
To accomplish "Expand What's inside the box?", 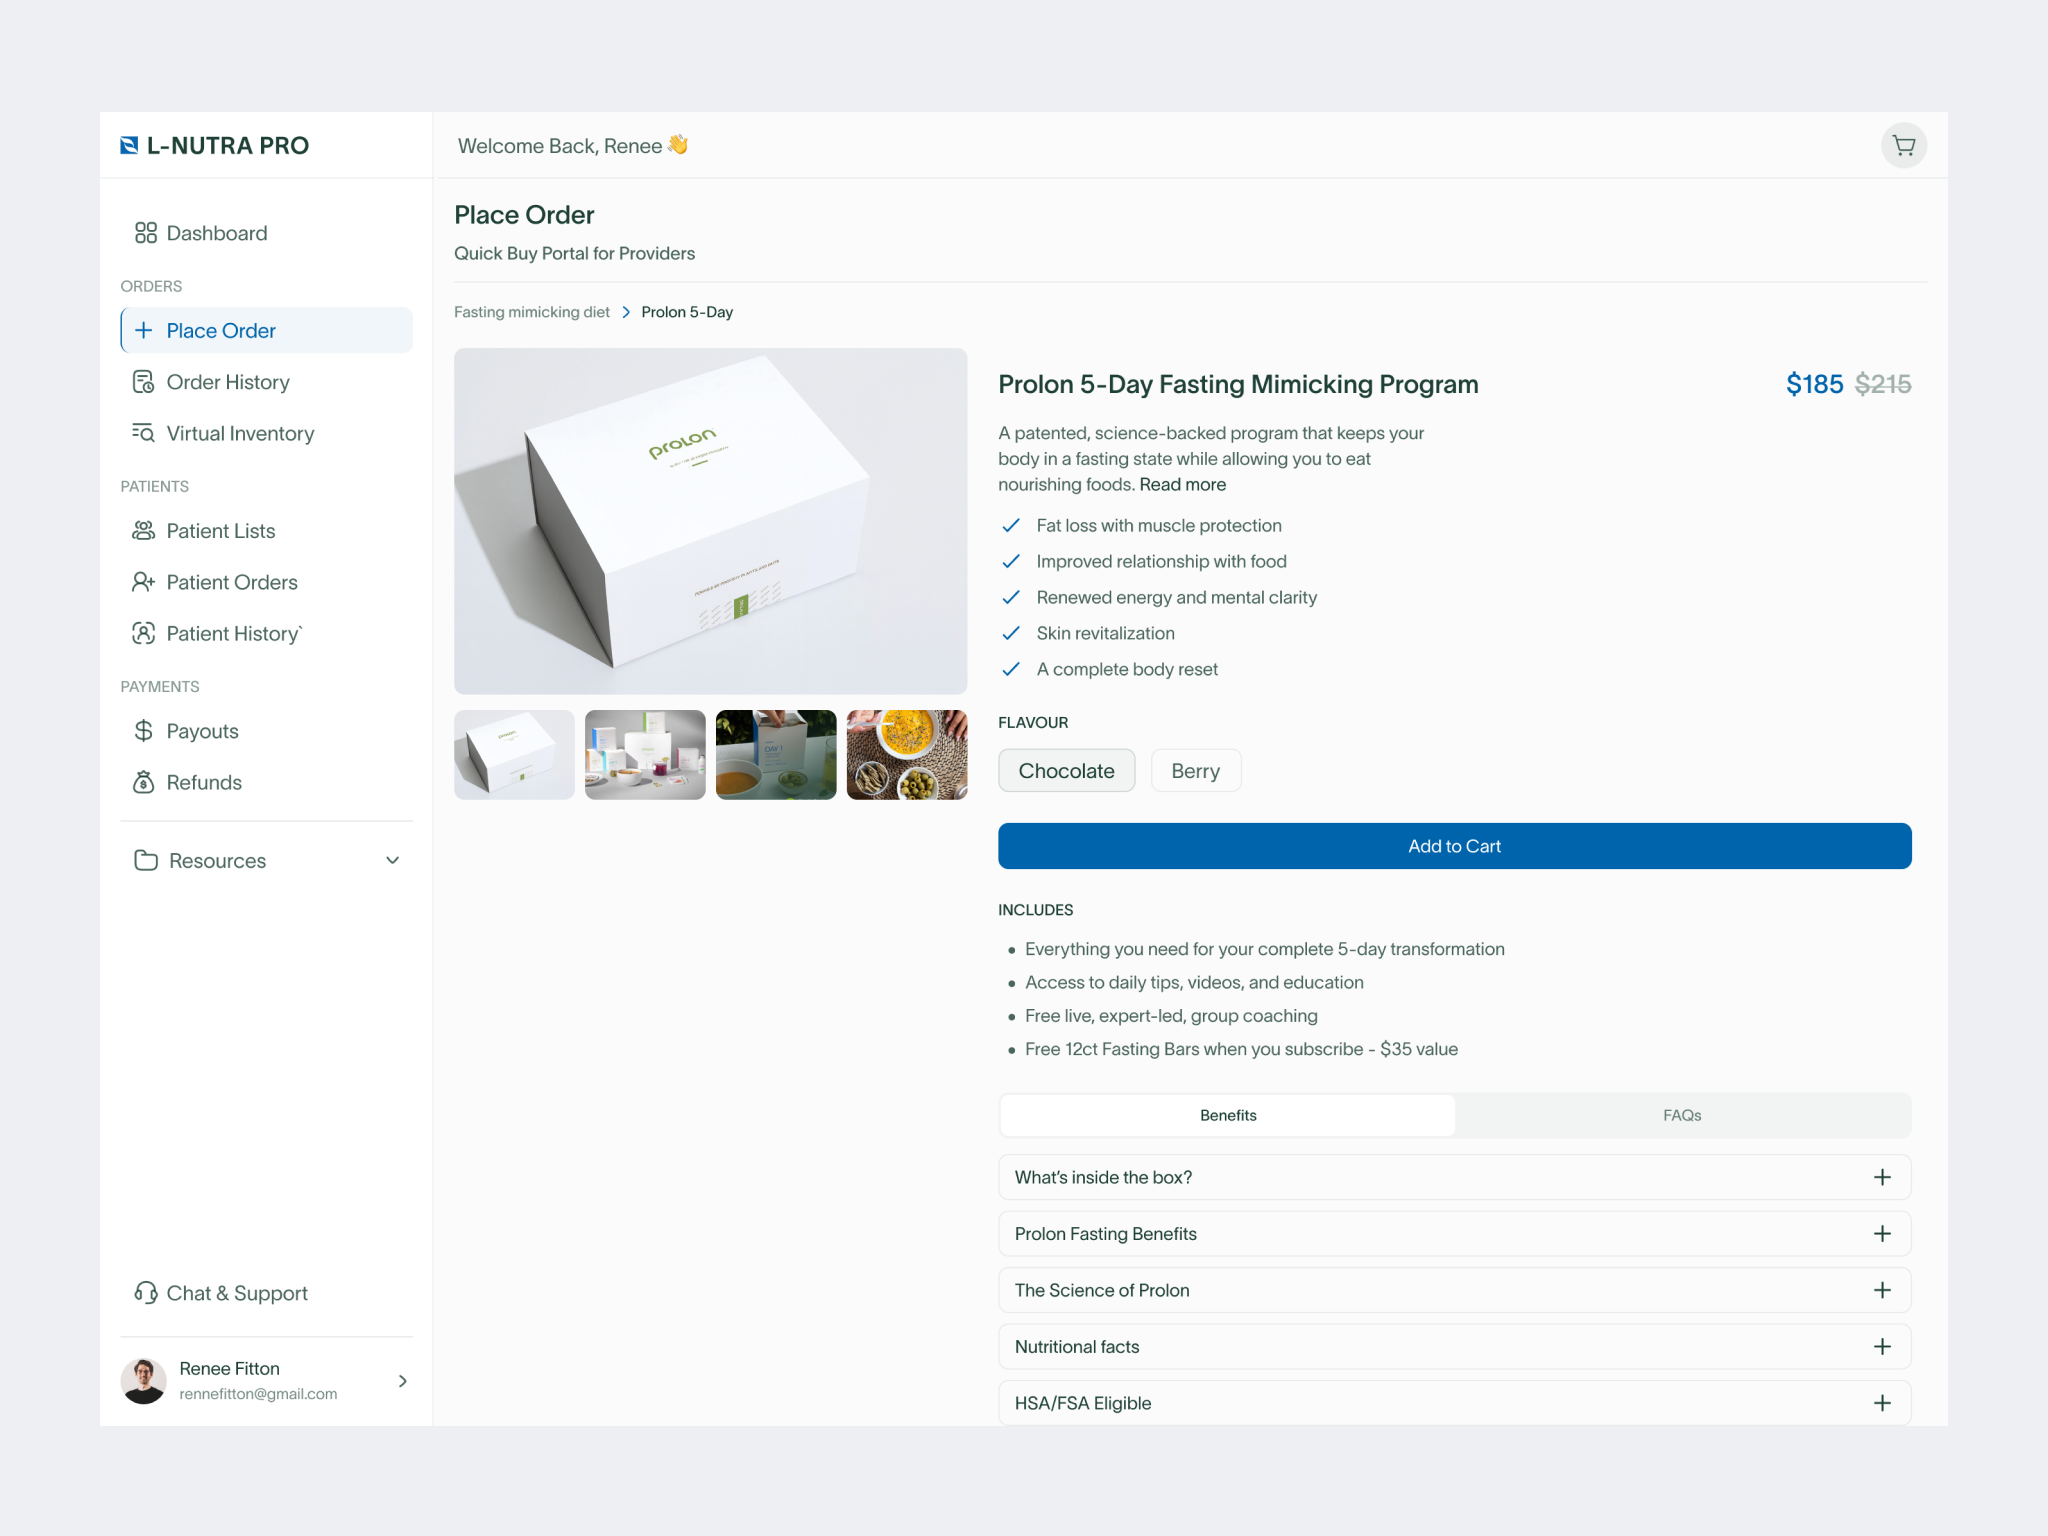I will point(1453,1177).
